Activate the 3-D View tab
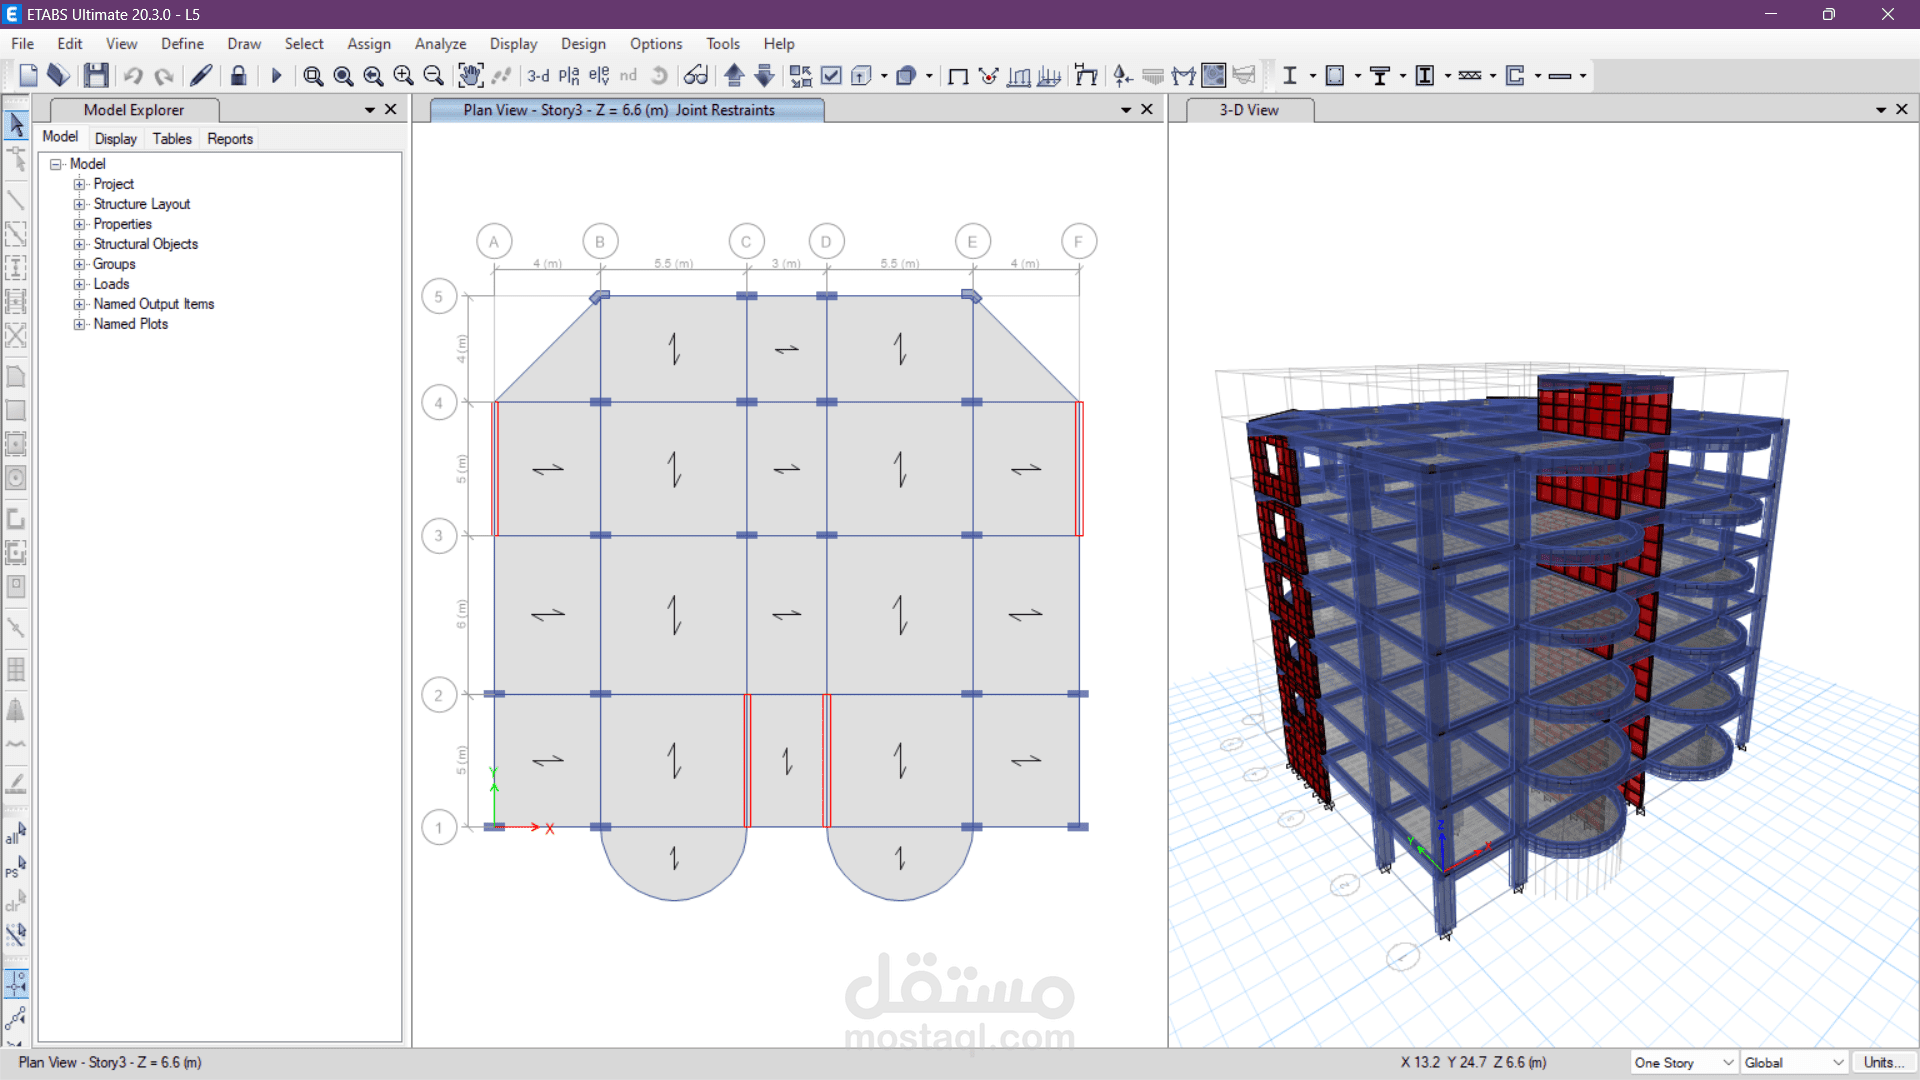The image size is (1920, 1080). 1249,110
